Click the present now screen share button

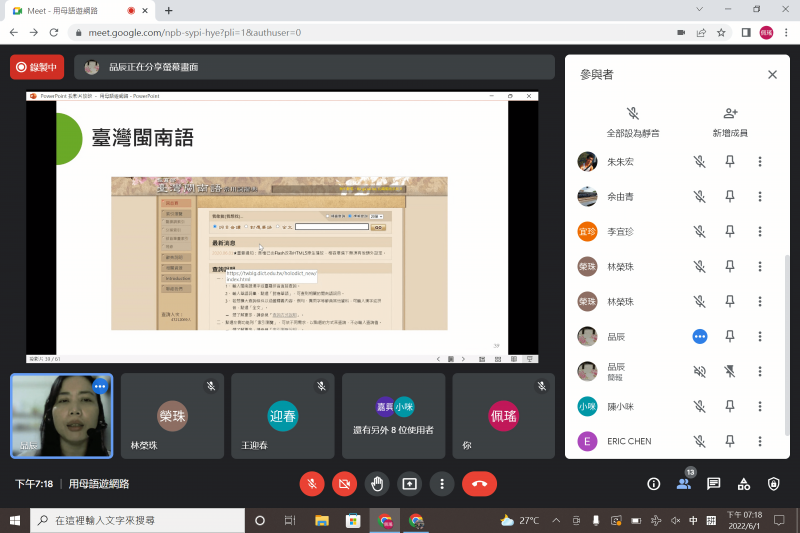[x=410, y=484]
